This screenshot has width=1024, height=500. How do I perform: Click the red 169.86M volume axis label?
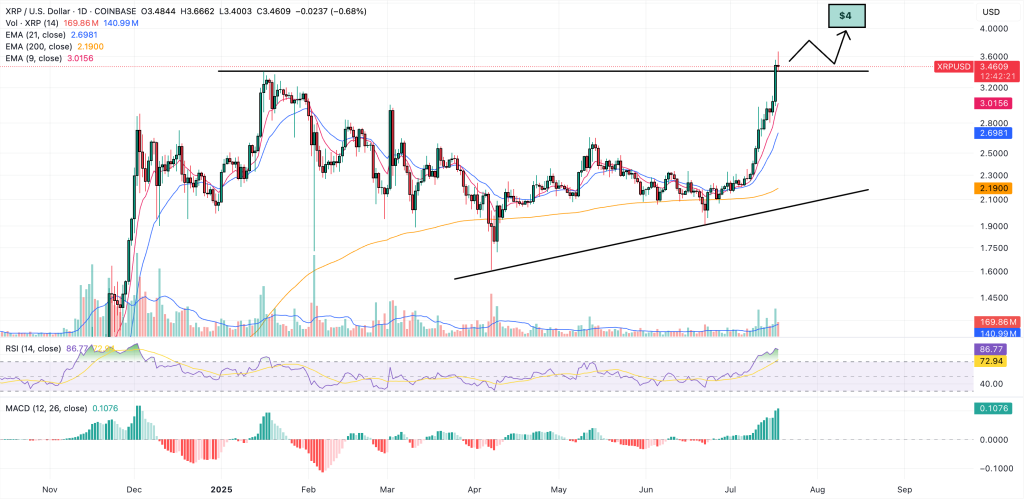click(x=997, y=322)
